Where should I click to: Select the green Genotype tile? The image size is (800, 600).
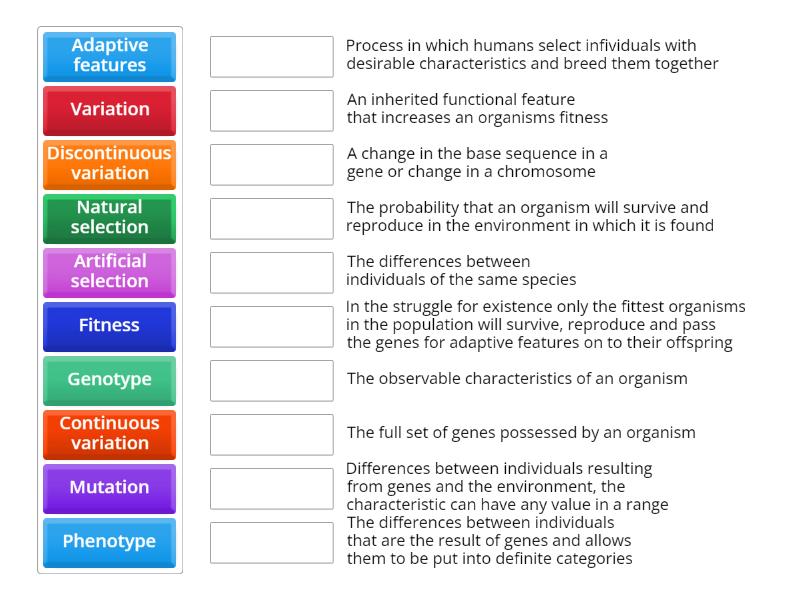[110, 380]
